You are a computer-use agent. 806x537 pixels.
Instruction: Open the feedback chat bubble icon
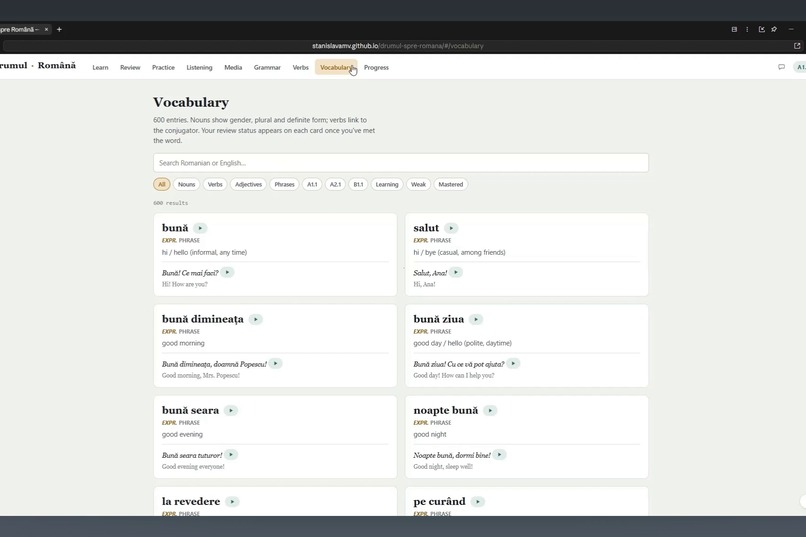[781, 67]
